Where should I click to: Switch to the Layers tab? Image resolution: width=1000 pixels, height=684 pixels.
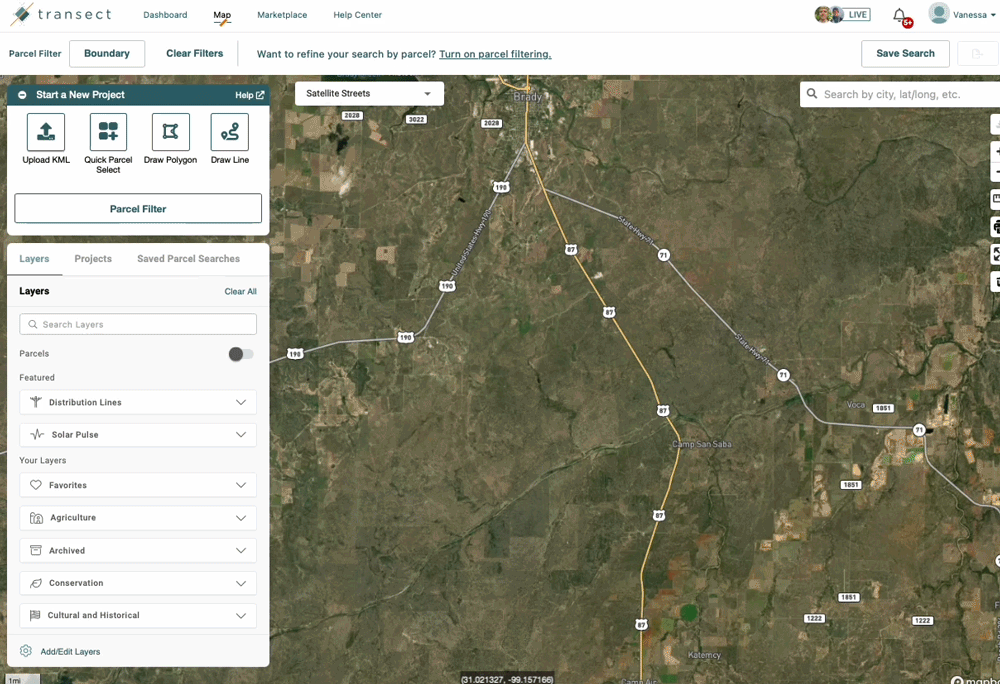tap(34, 258)
